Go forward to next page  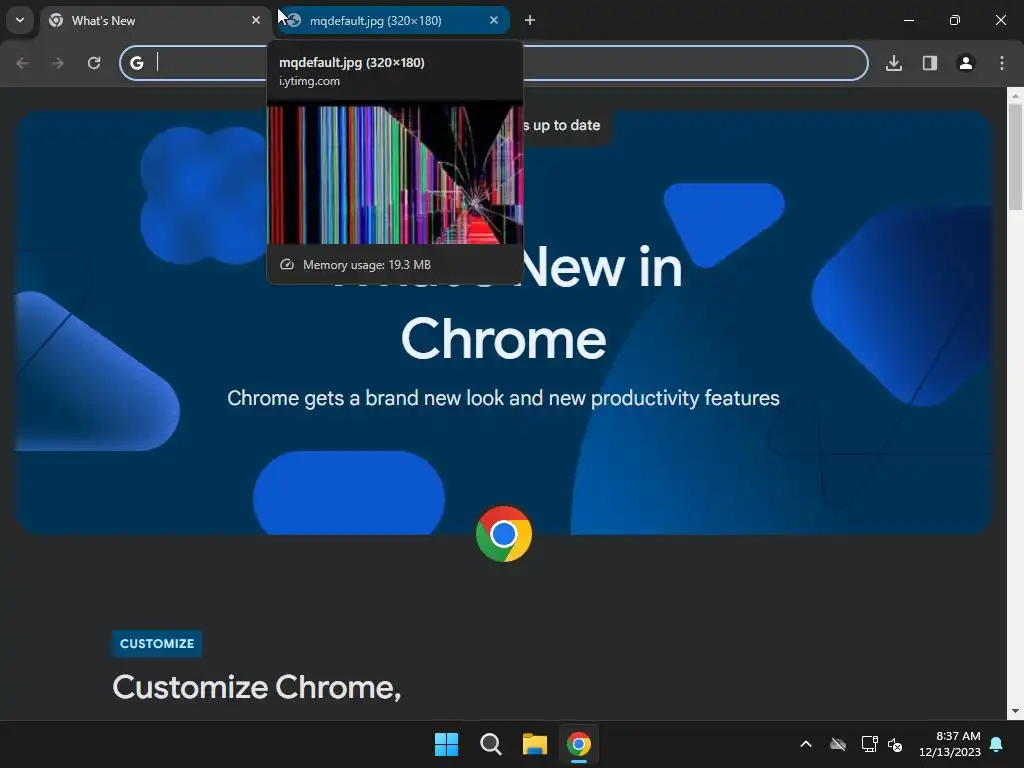(x=58, y=63)
